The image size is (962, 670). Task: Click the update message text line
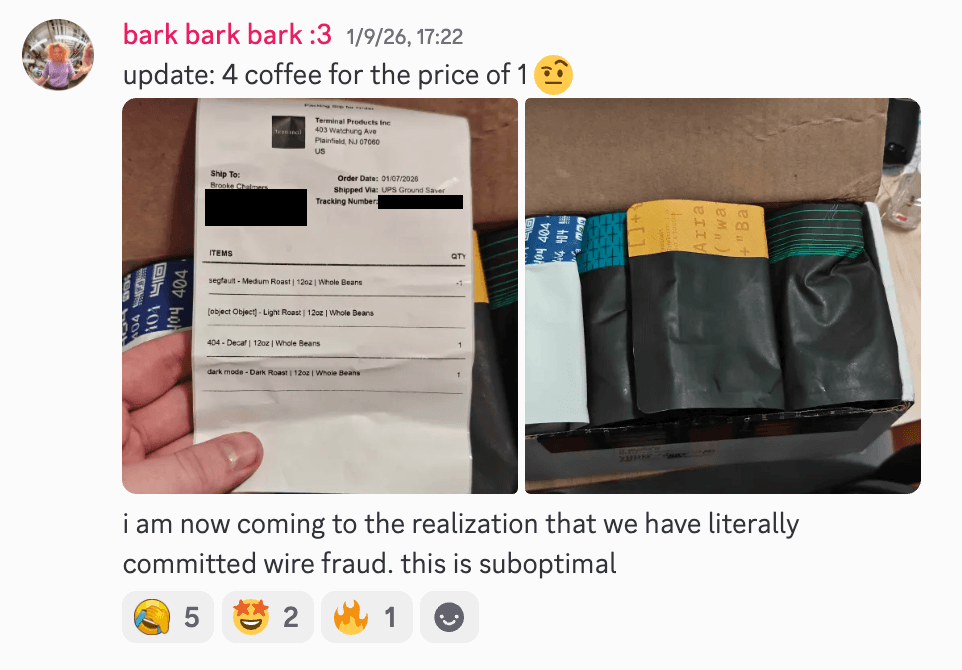tap(325, 75)
